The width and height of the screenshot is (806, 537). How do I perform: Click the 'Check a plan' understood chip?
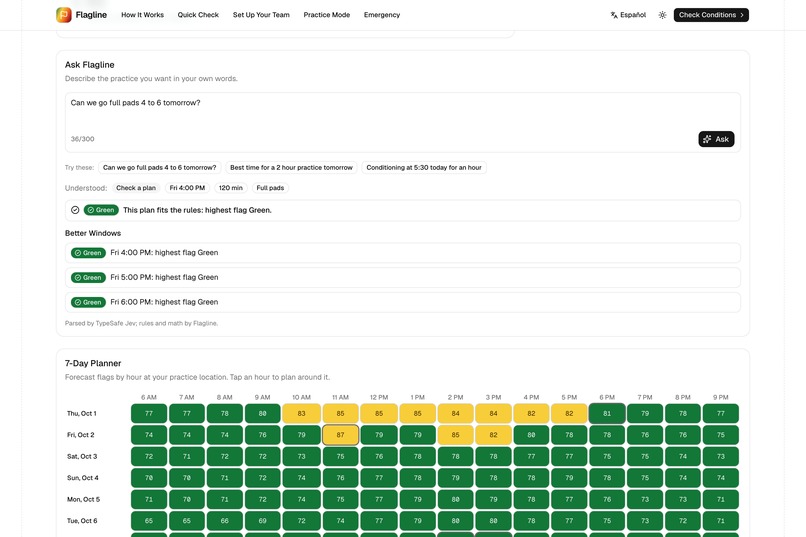point(136,188)
